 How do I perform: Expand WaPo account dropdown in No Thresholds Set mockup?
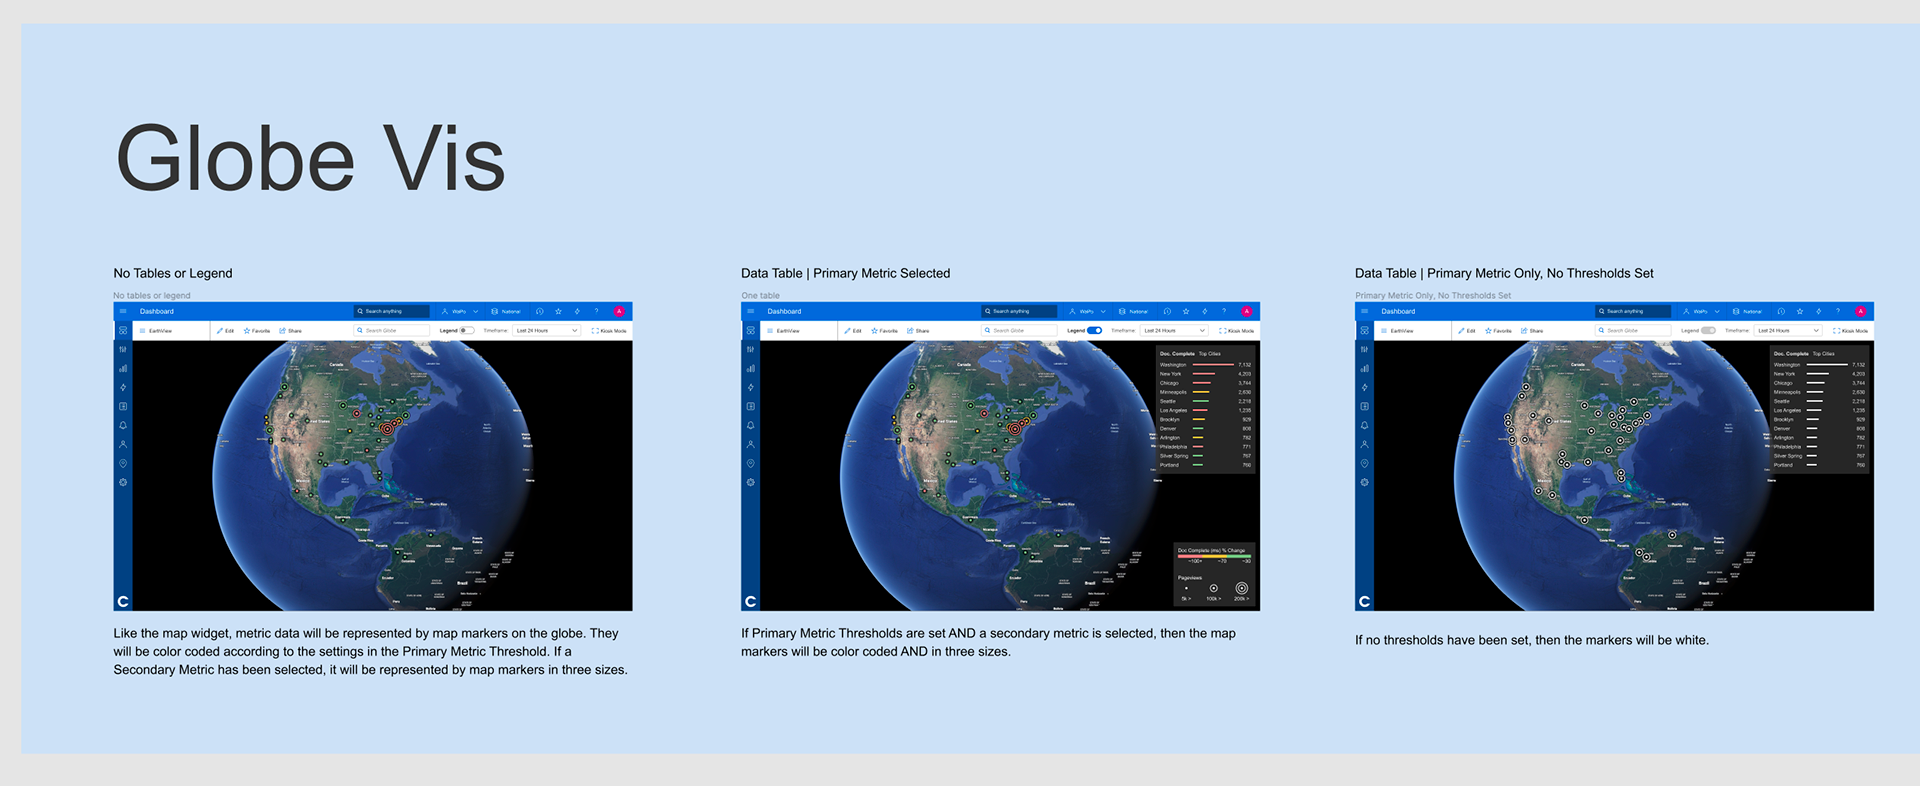click(x=1702, y=311)
